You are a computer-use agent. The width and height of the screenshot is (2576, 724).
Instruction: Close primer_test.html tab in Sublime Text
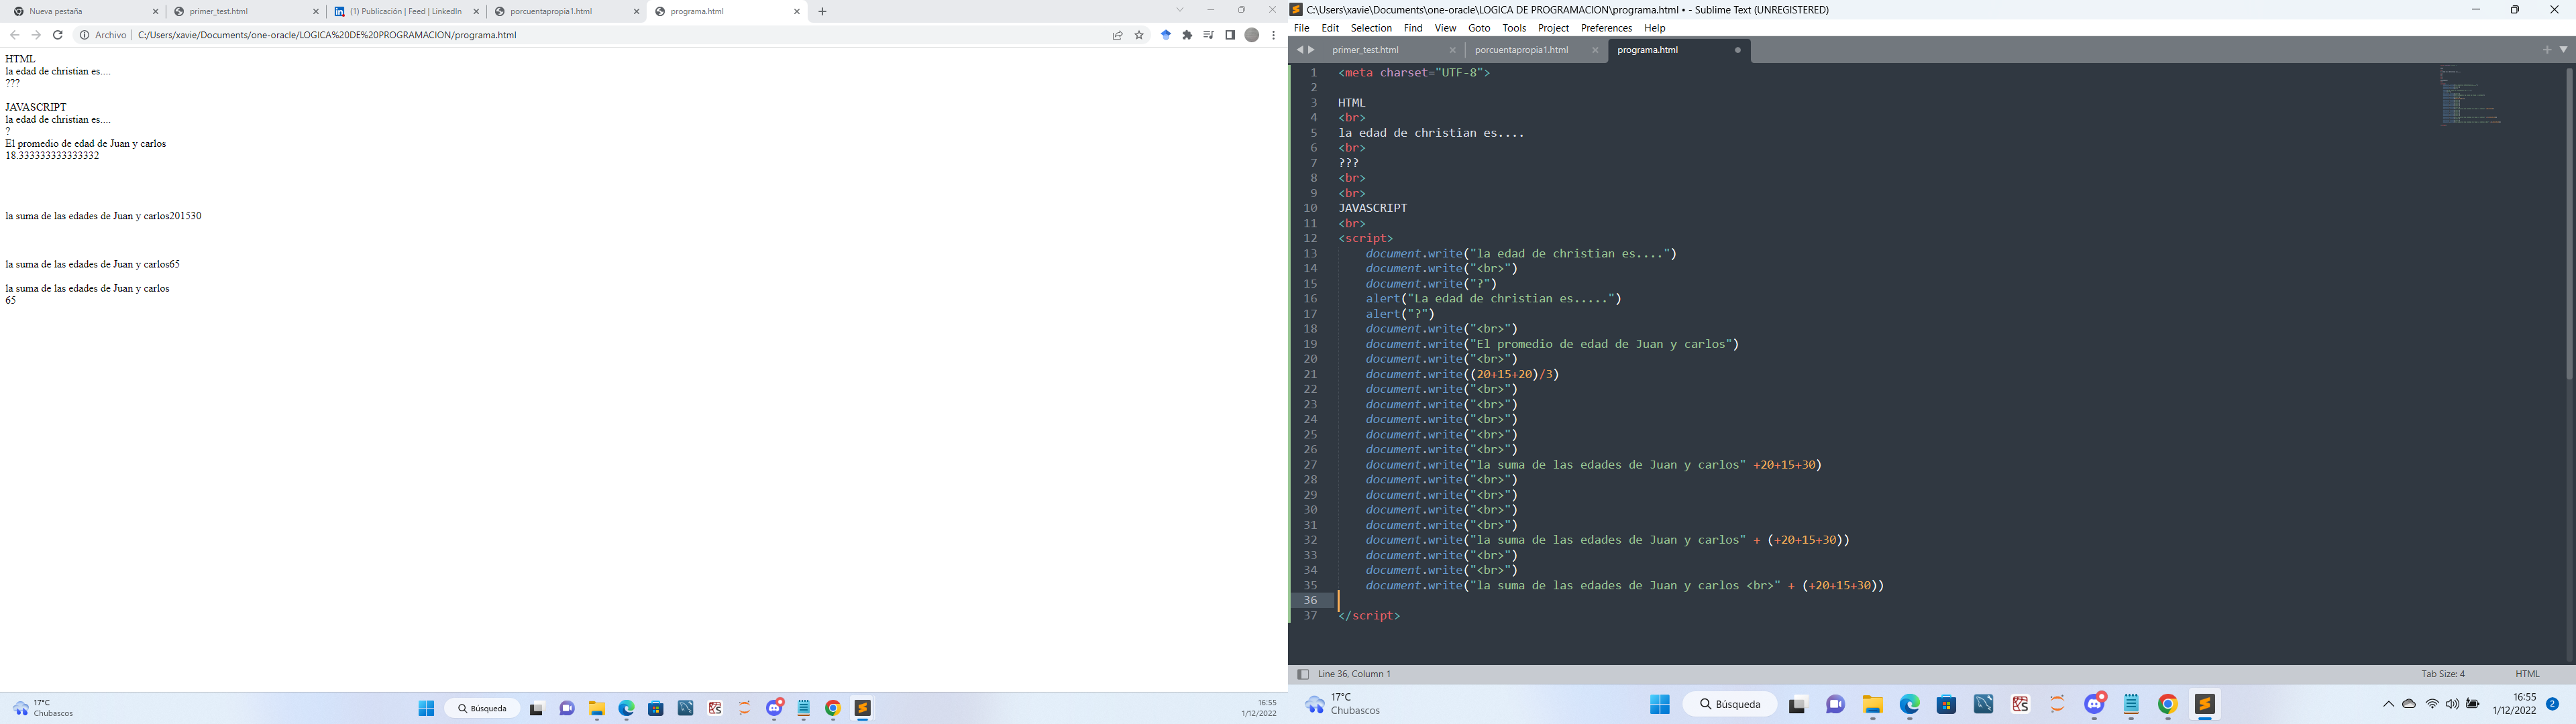1452,50
